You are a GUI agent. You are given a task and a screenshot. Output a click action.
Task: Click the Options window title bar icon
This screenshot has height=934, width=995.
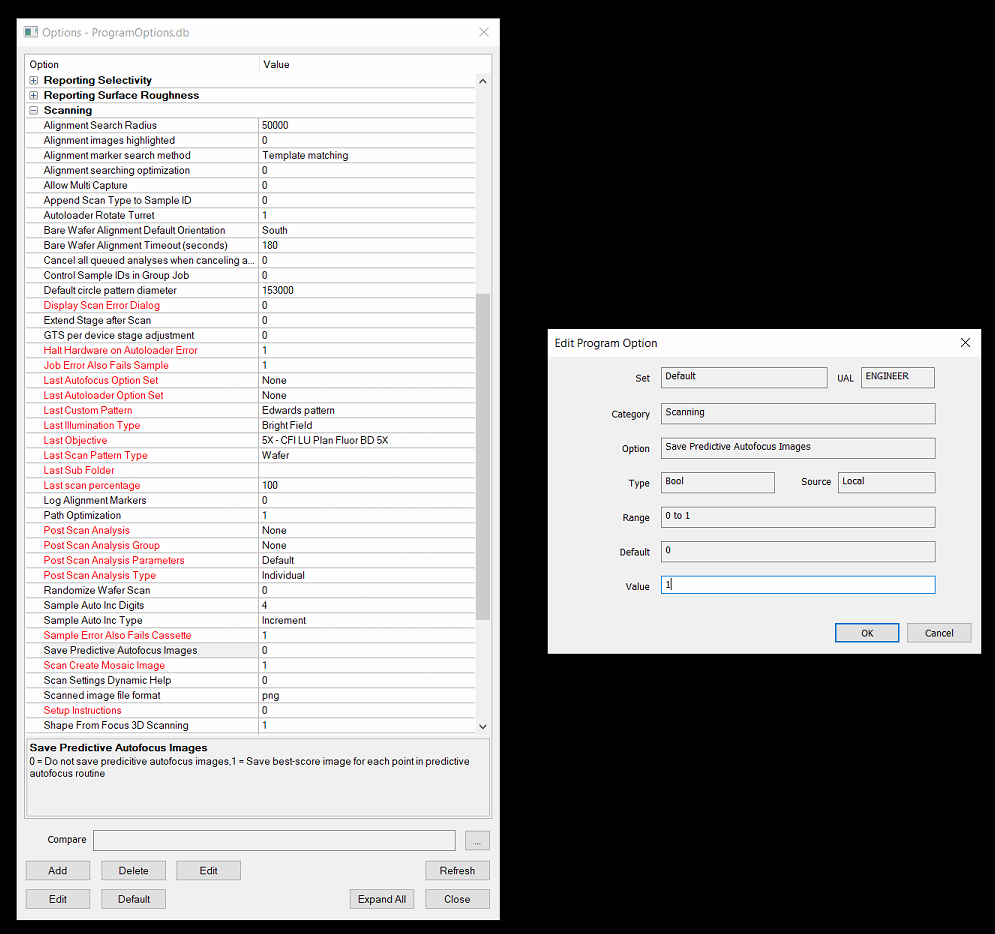coord(31,32)
